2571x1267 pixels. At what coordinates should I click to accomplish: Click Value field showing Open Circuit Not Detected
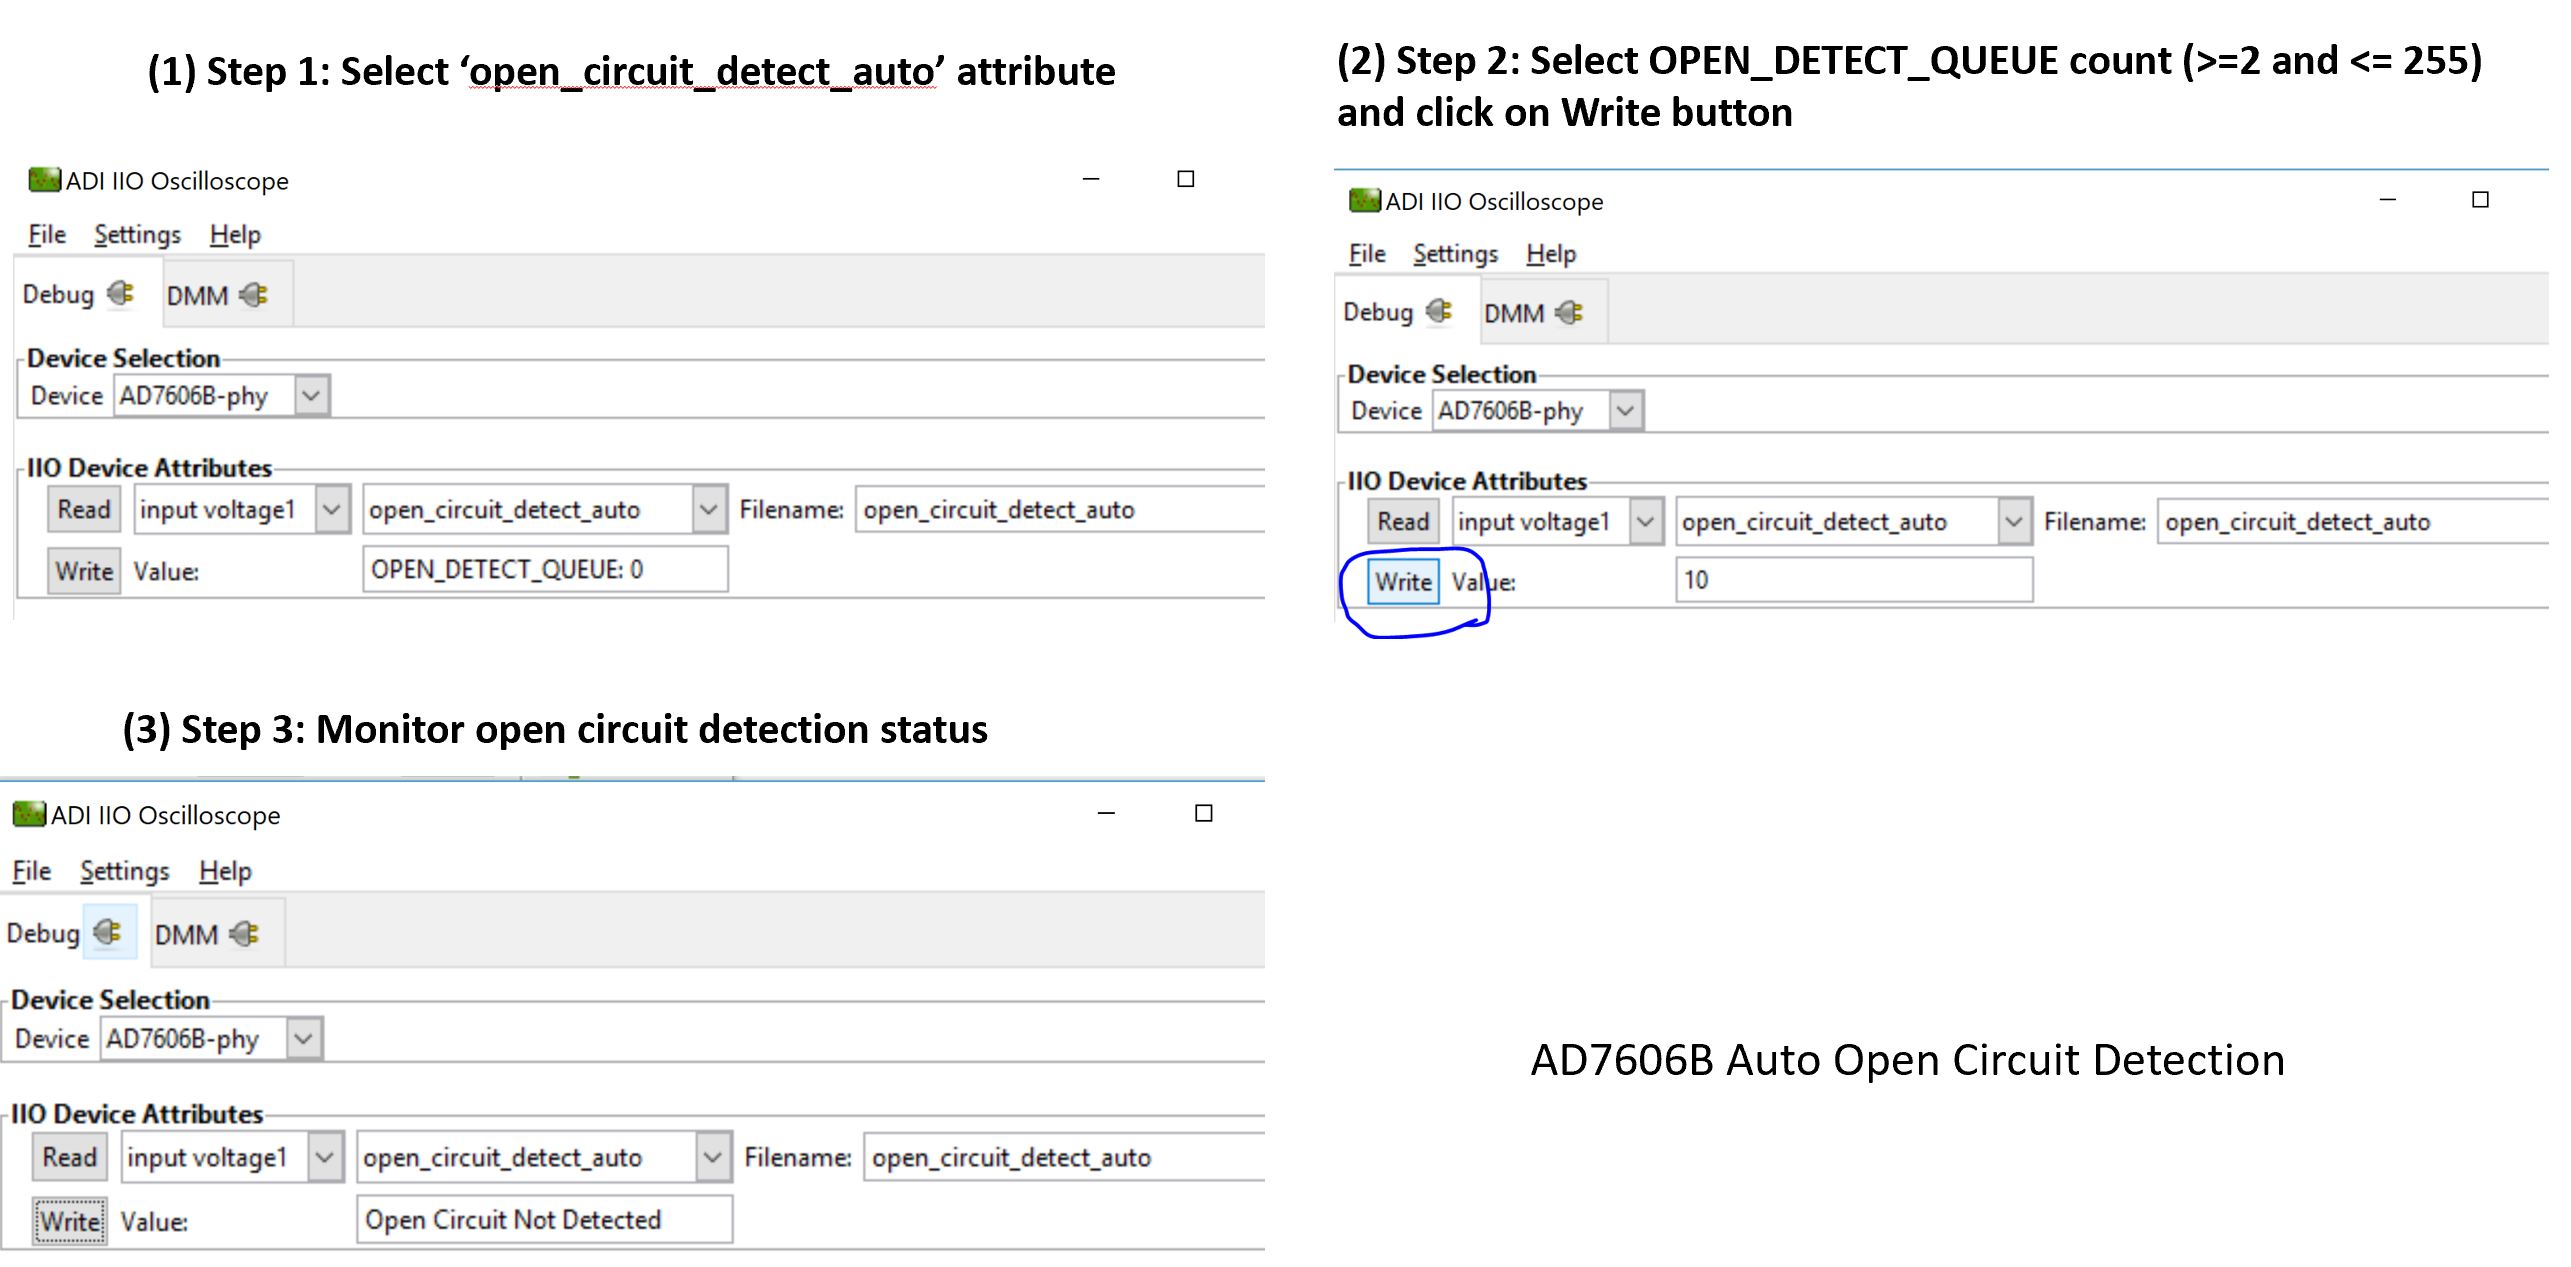(x=544, y=1219)
